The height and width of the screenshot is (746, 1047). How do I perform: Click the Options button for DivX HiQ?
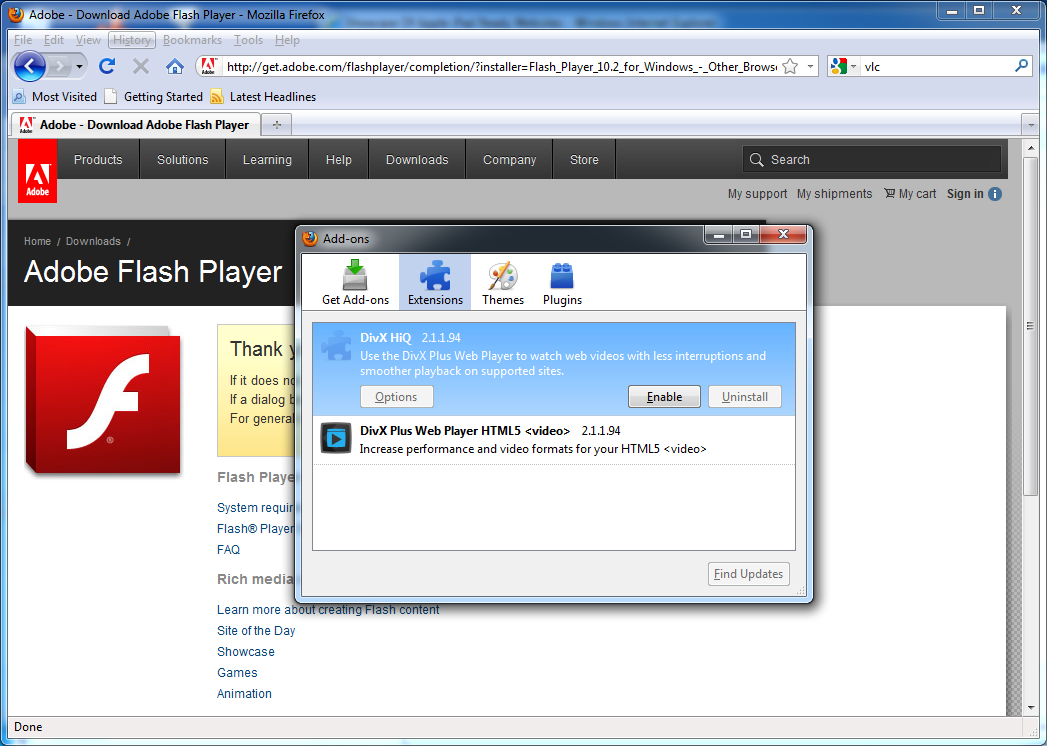click(x=397, y=397)
